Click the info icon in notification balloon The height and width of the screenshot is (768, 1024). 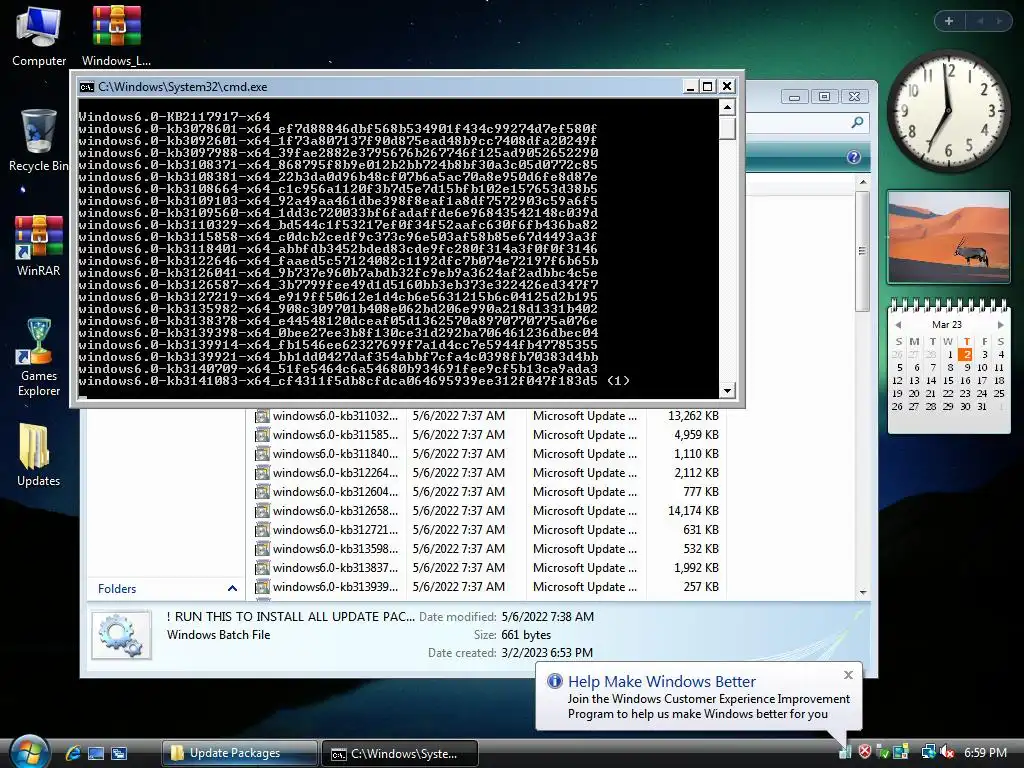[x=555, y=681]
